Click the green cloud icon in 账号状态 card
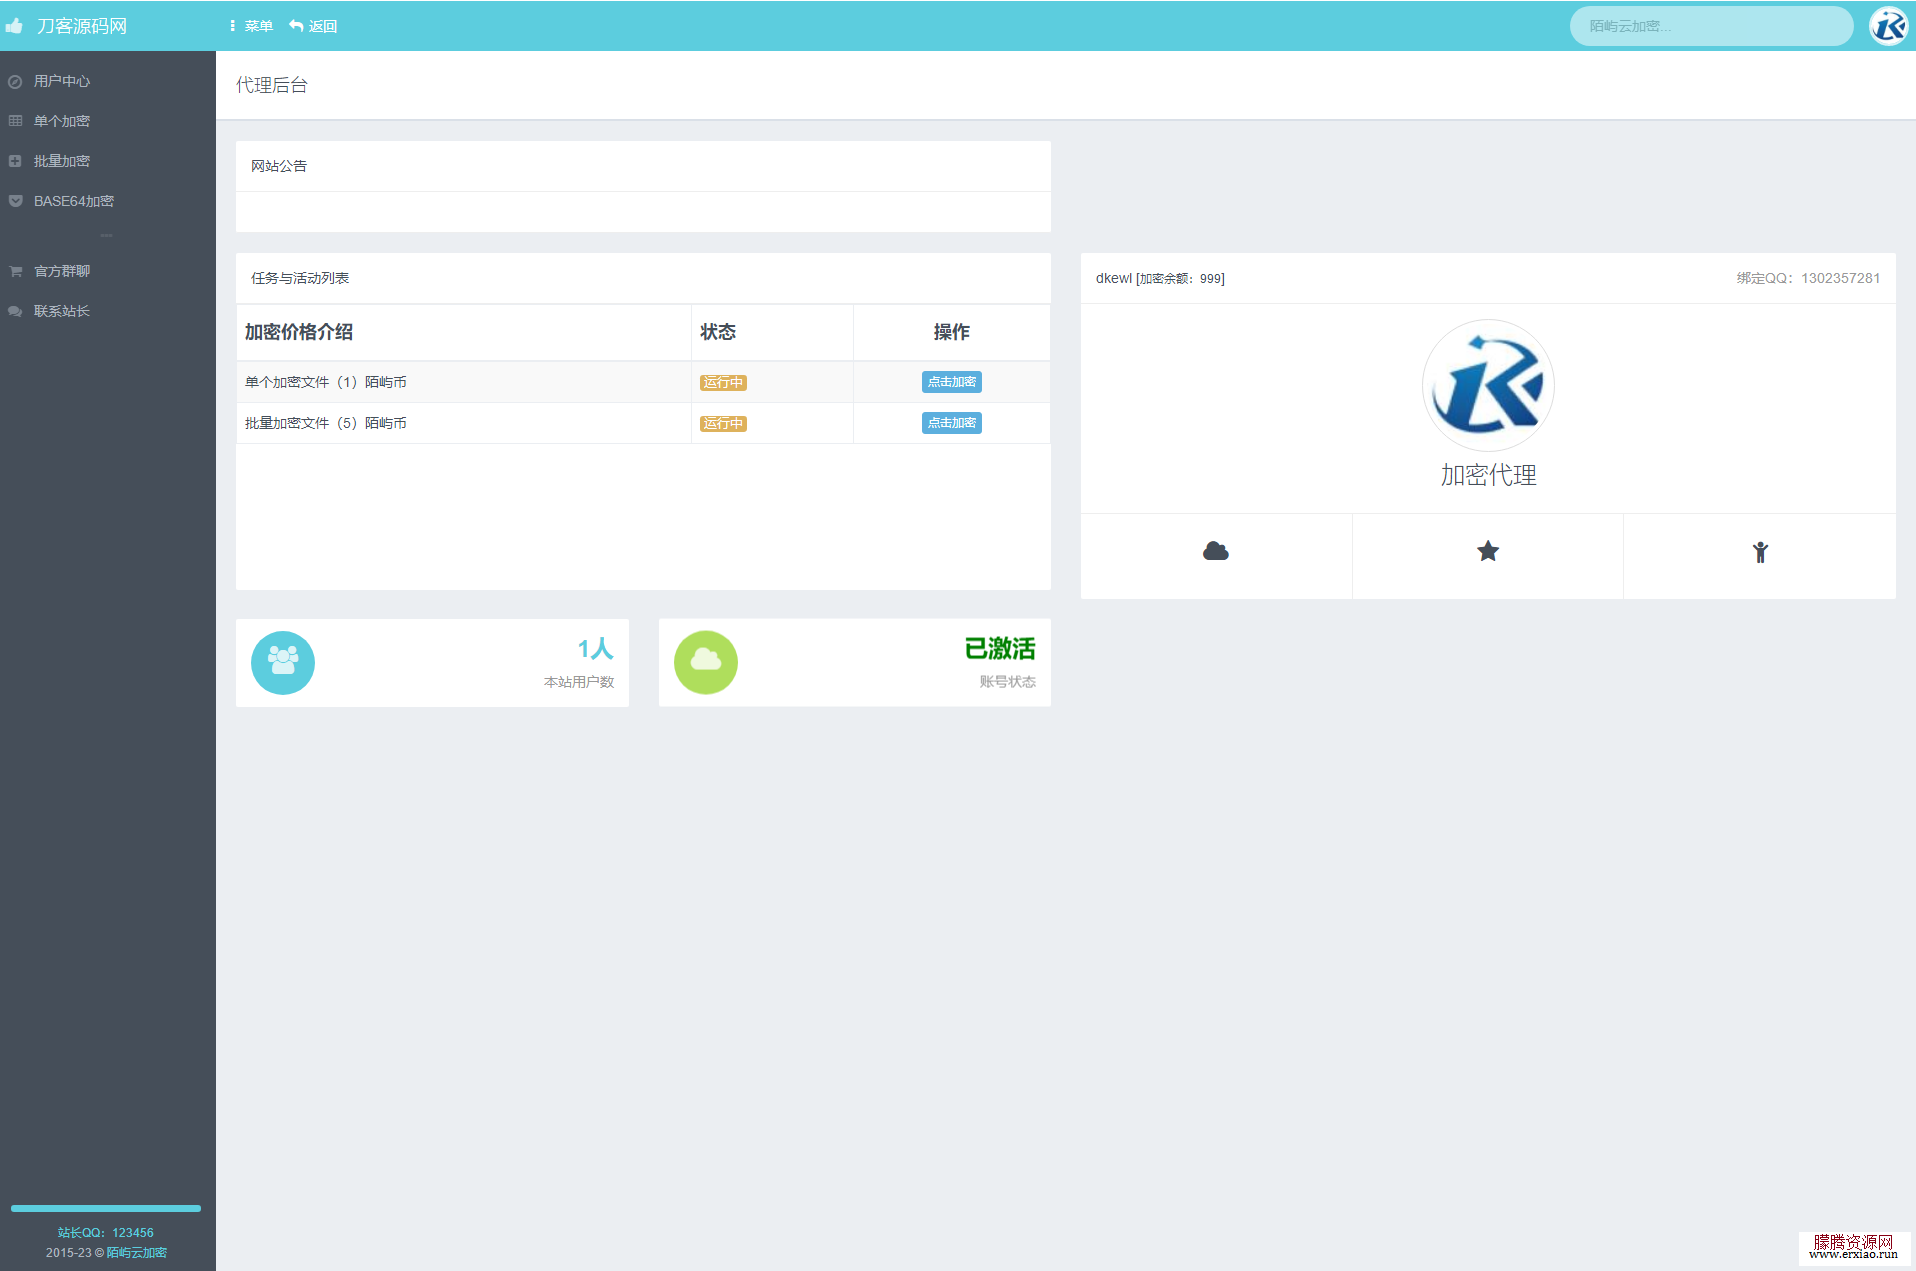The width and height of the screenshot is (1916, 1271). [x=706, y=662]
